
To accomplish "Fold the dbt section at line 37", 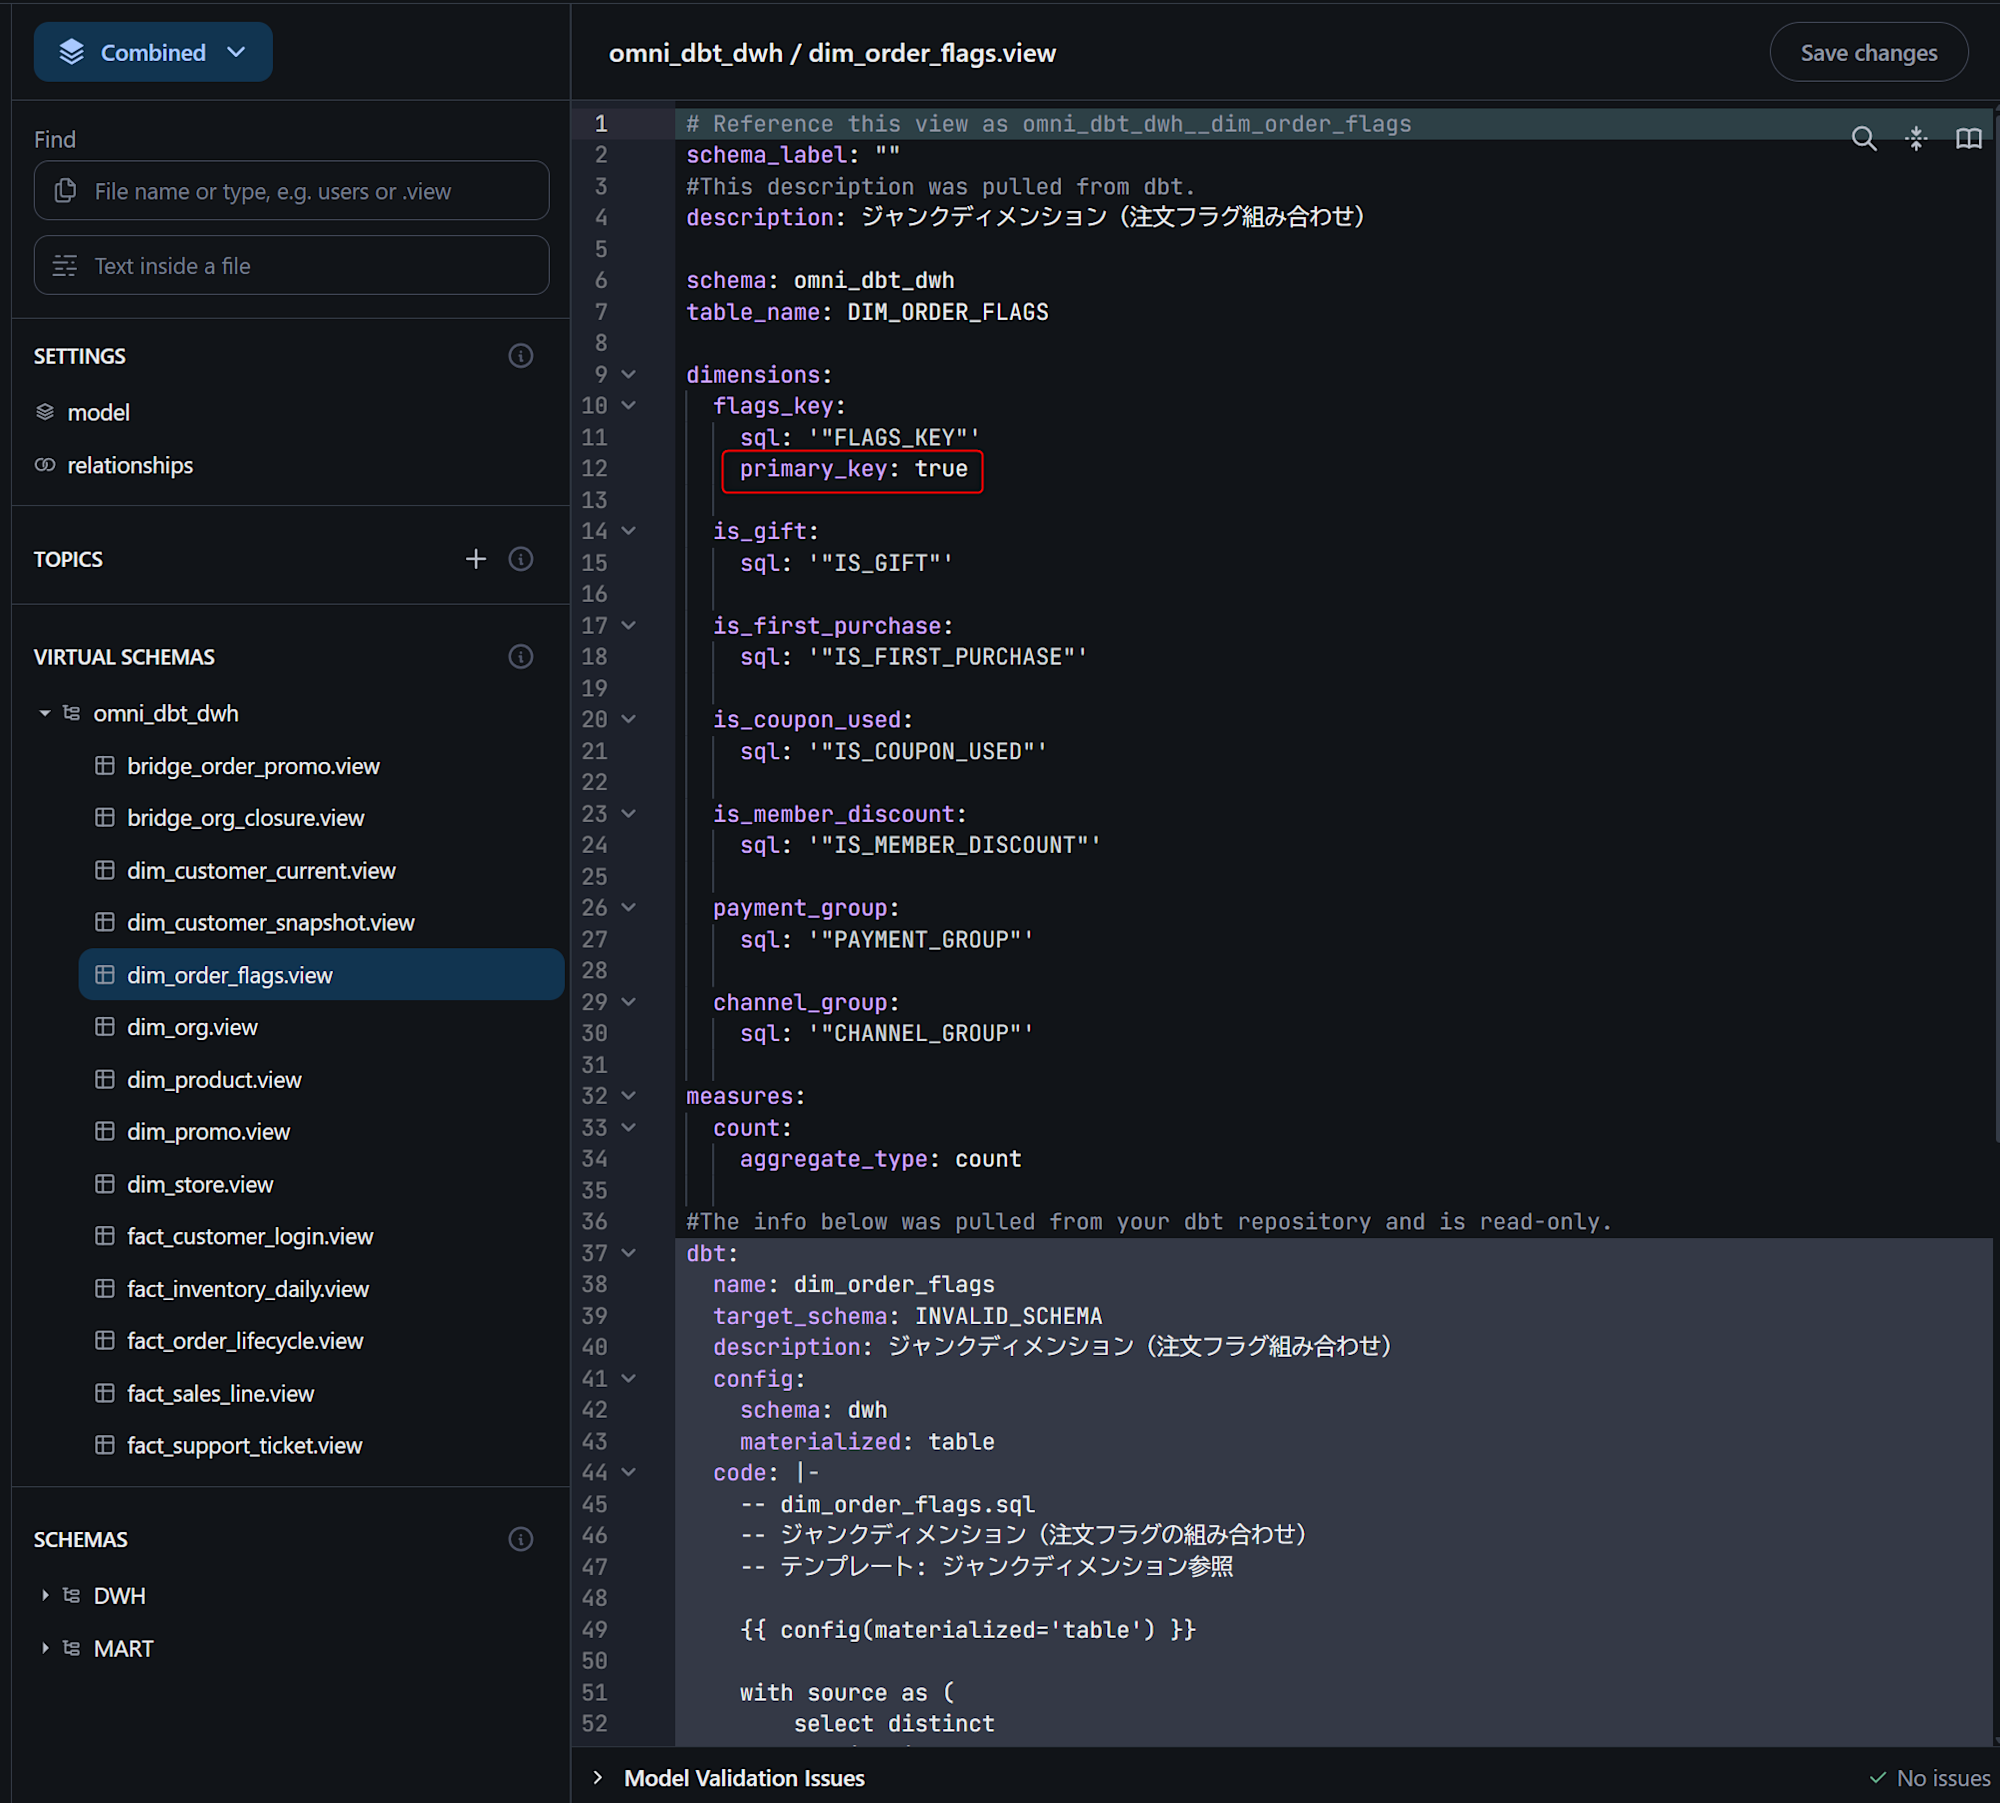I will click(x=628, y=1253).
